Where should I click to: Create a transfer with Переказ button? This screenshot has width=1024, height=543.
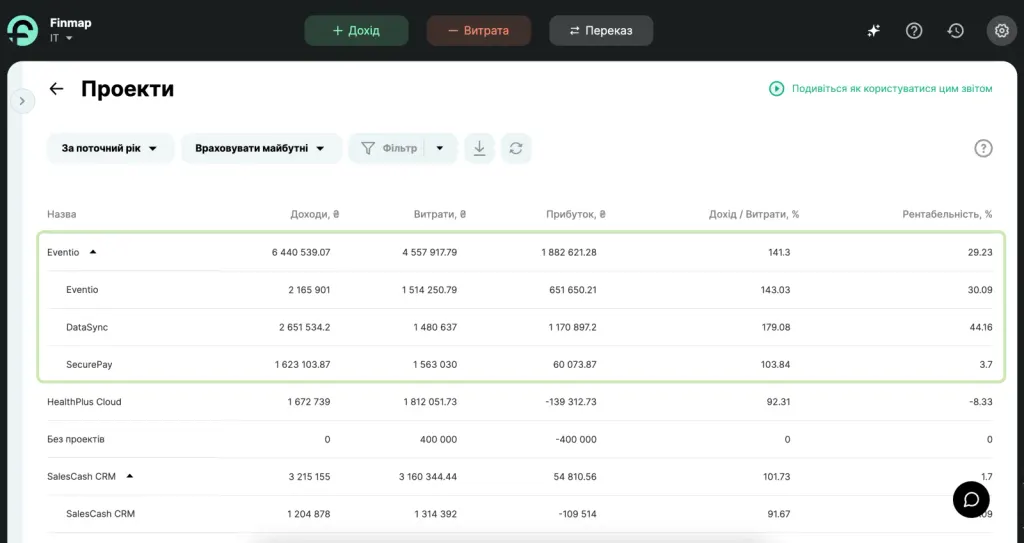[601, 31]
